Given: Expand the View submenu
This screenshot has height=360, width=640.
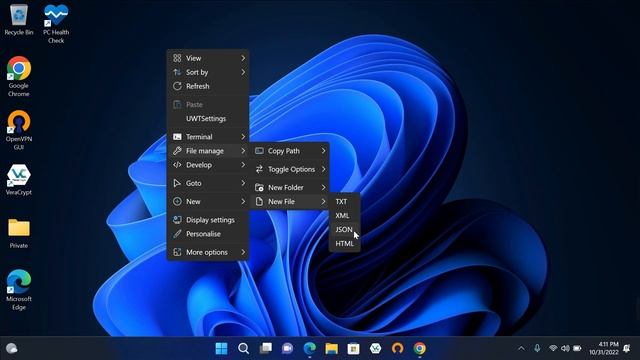Looking at the screenshot, I should (x=208, y=58).
